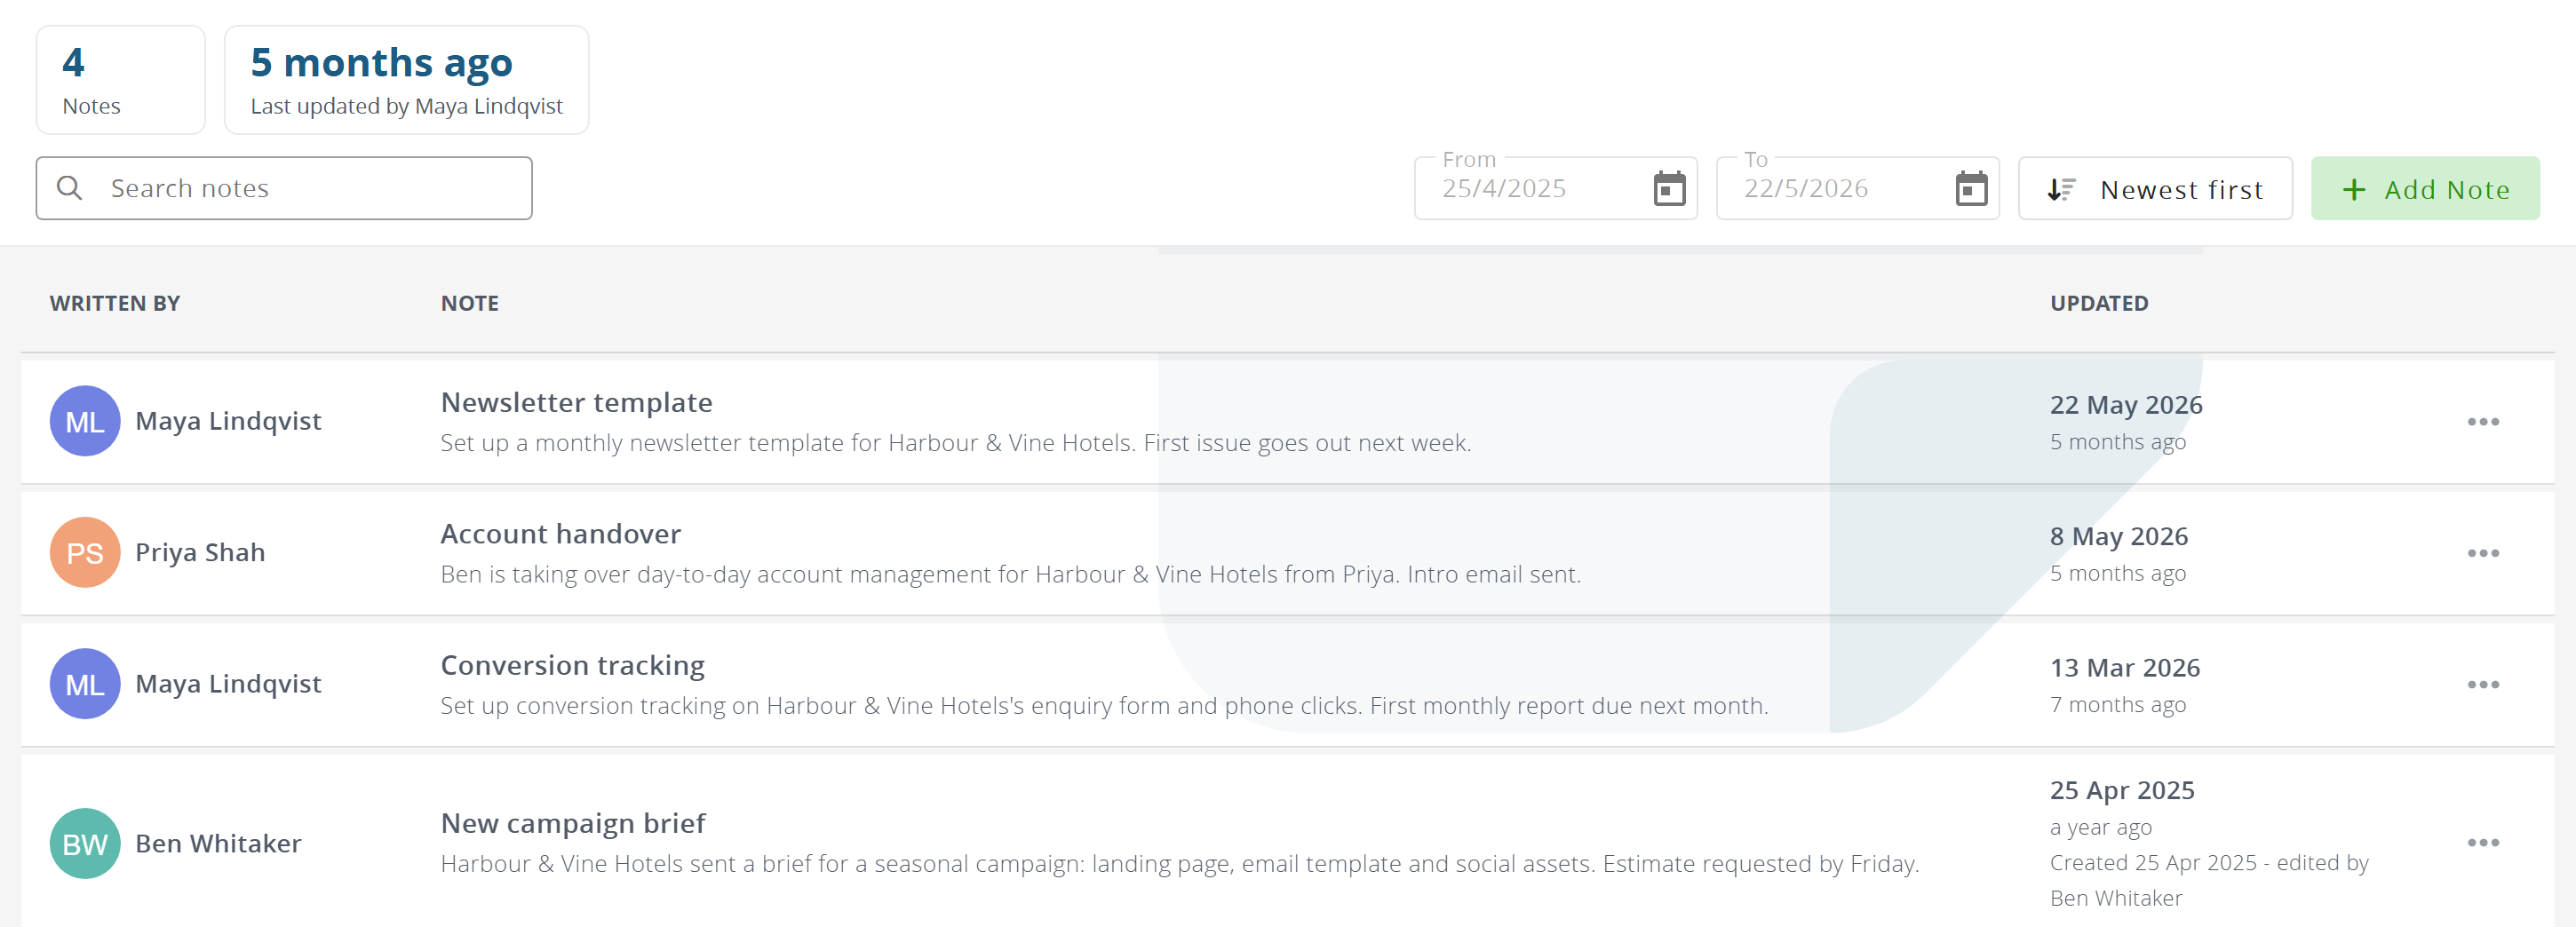
Task: Click the WRITTEN BY column header
Action: 115,303
